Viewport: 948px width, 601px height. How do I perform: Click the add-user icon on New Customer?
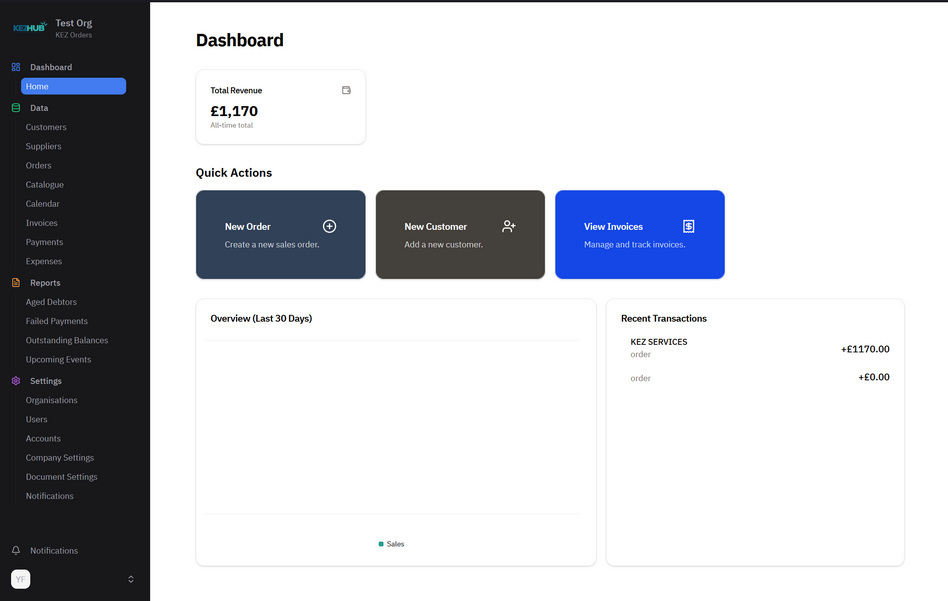tap(509, 227)
